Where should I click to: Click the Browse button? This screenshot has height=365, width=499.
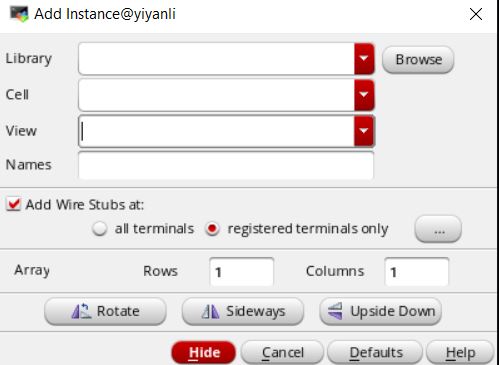418,60
